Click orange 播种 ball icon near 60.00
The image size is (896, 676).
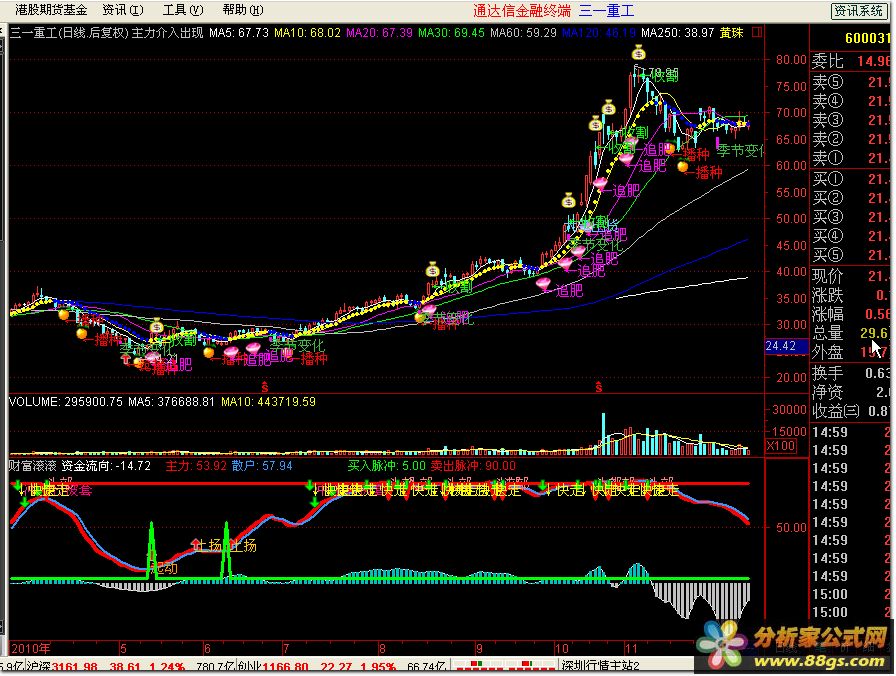[x=683, y=166]
